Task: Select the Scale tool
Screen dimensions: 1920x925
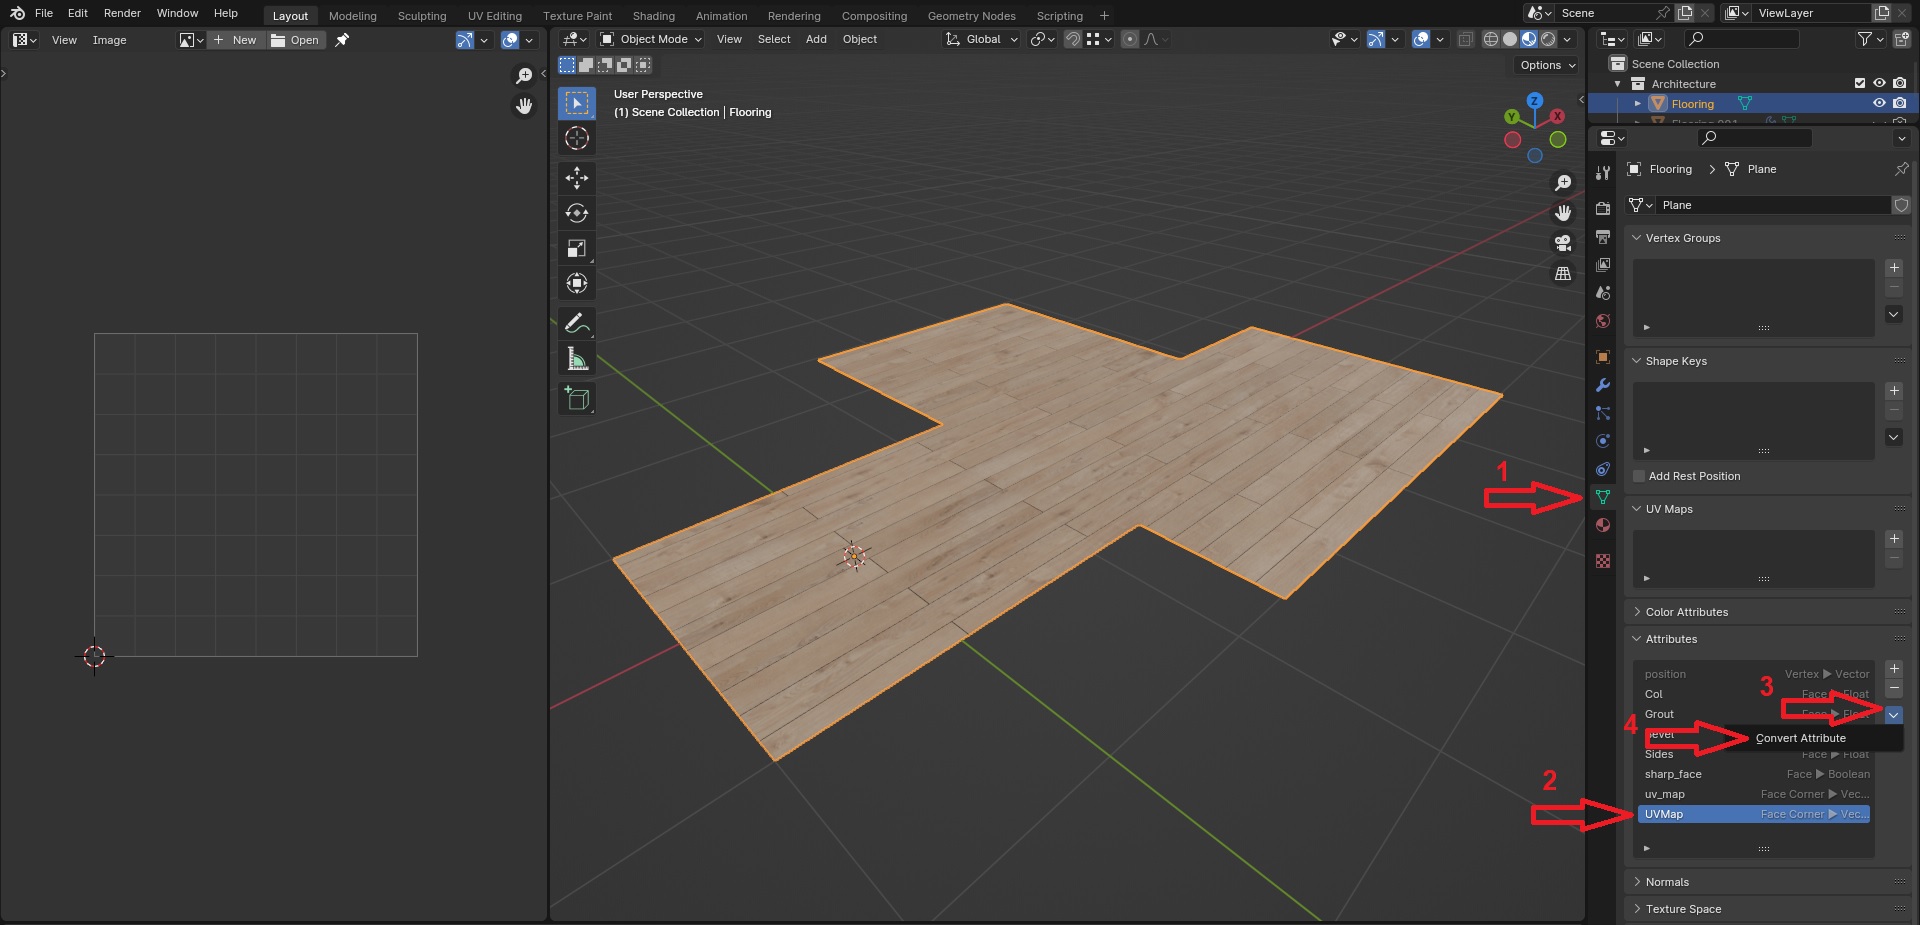Action: [x=577, y=248]
